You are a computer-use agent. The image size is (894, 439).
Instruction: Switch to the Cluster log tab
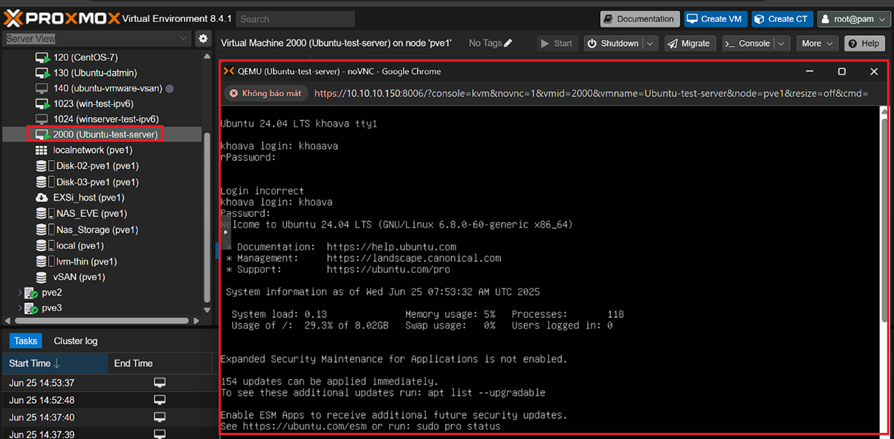(75, 341)
